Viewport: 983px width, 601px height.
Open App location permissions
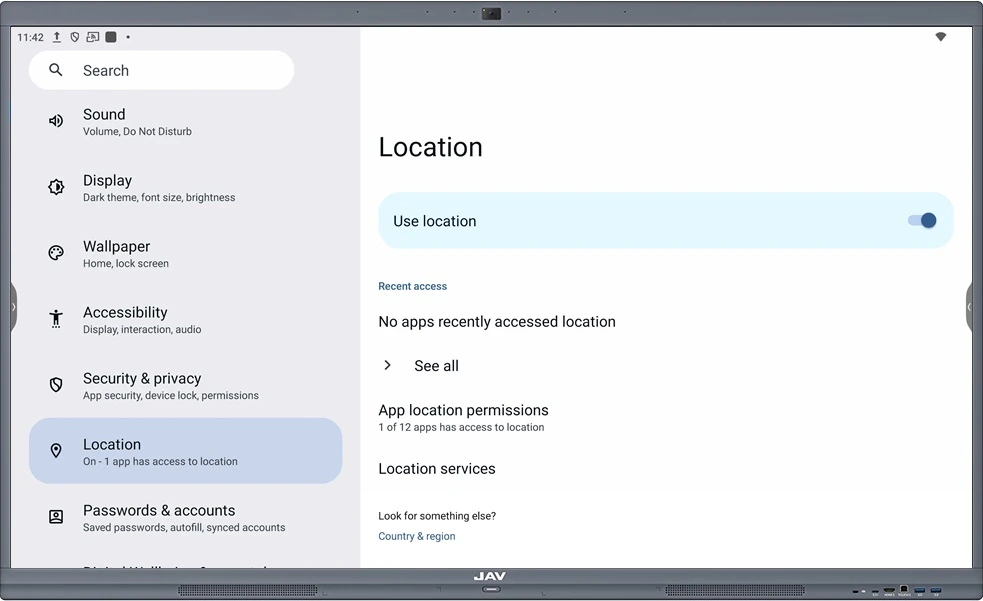pyautogui.click(x=463, y=417)
